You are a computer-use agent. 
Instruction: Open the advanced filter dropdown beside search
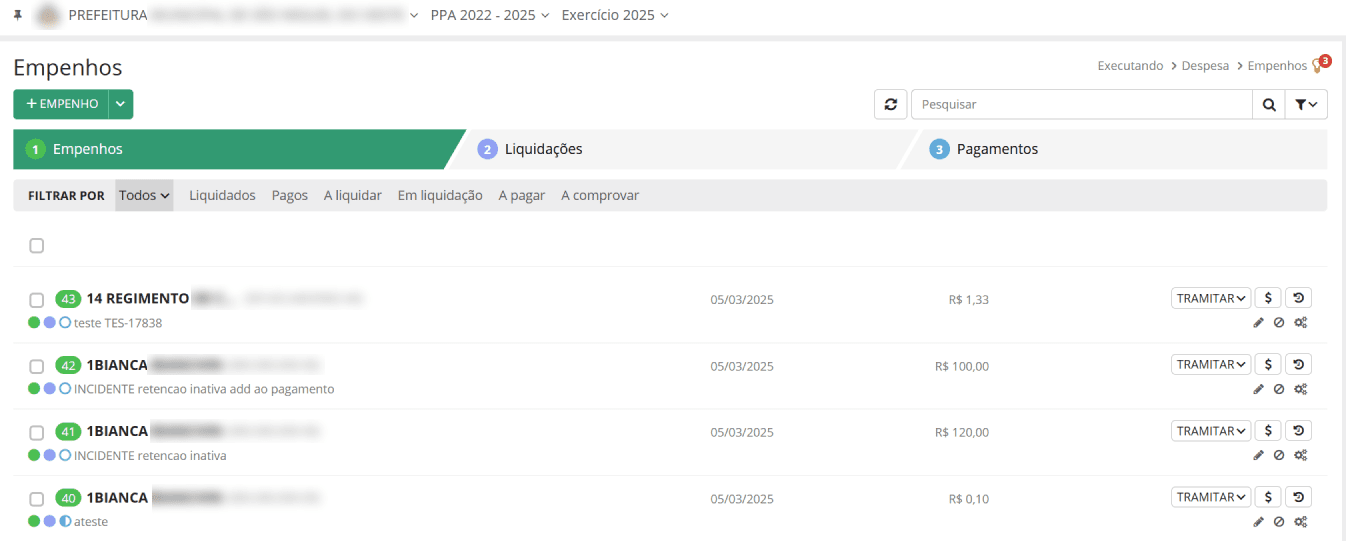pos(1305,104)
